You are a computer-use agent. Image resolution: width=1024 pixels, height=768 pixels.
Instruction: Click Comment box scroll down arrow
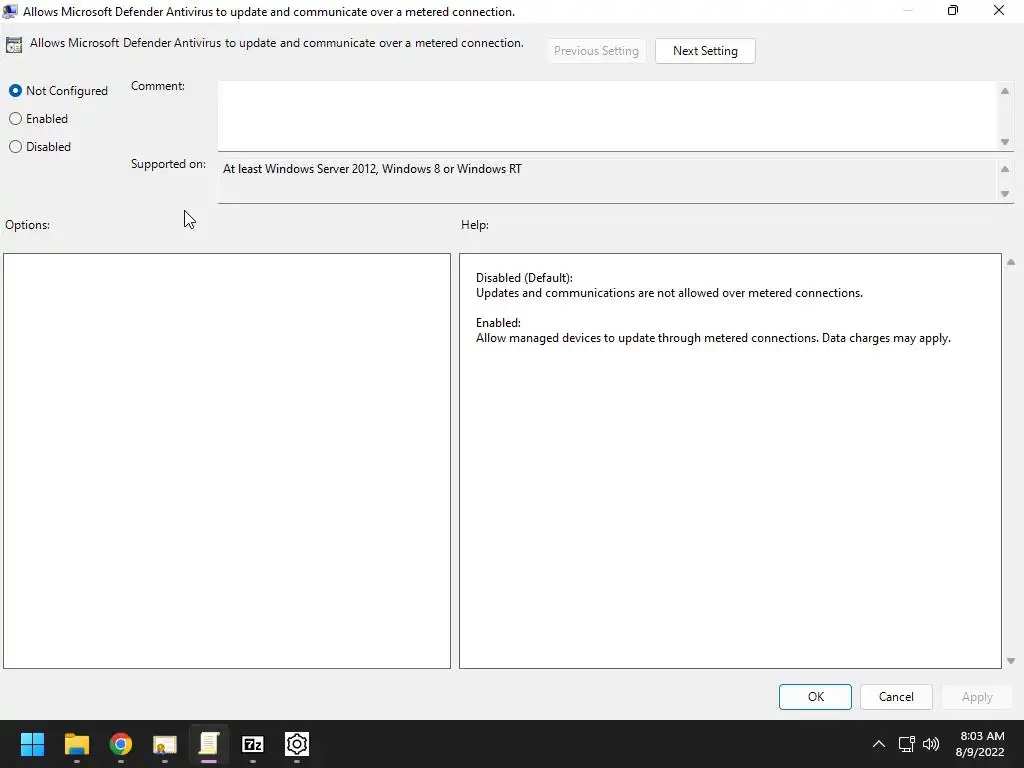(1005, 142)
